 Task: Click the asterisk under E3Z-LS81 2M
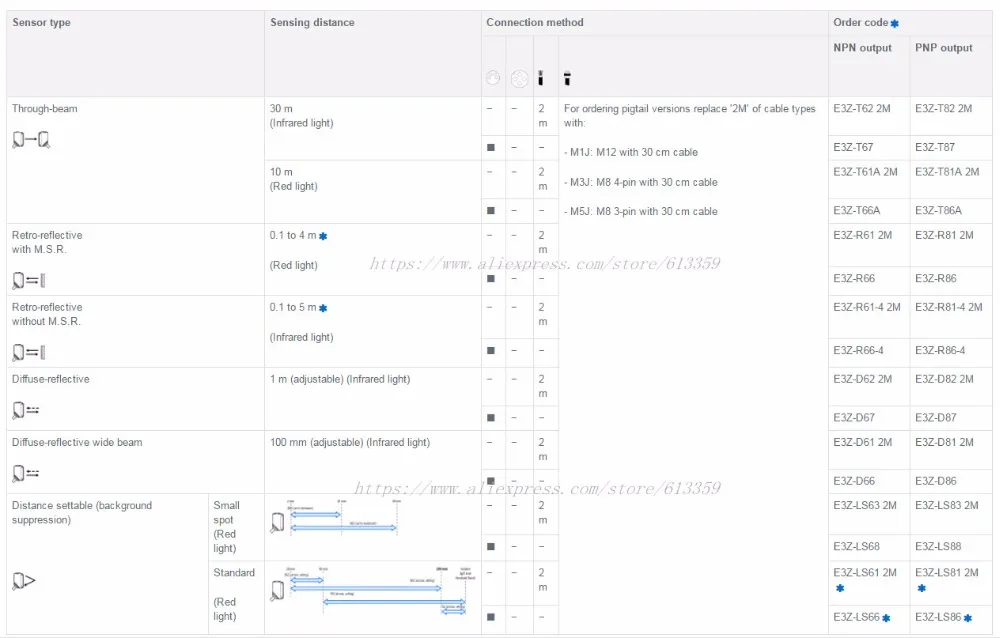pos(922,588)
